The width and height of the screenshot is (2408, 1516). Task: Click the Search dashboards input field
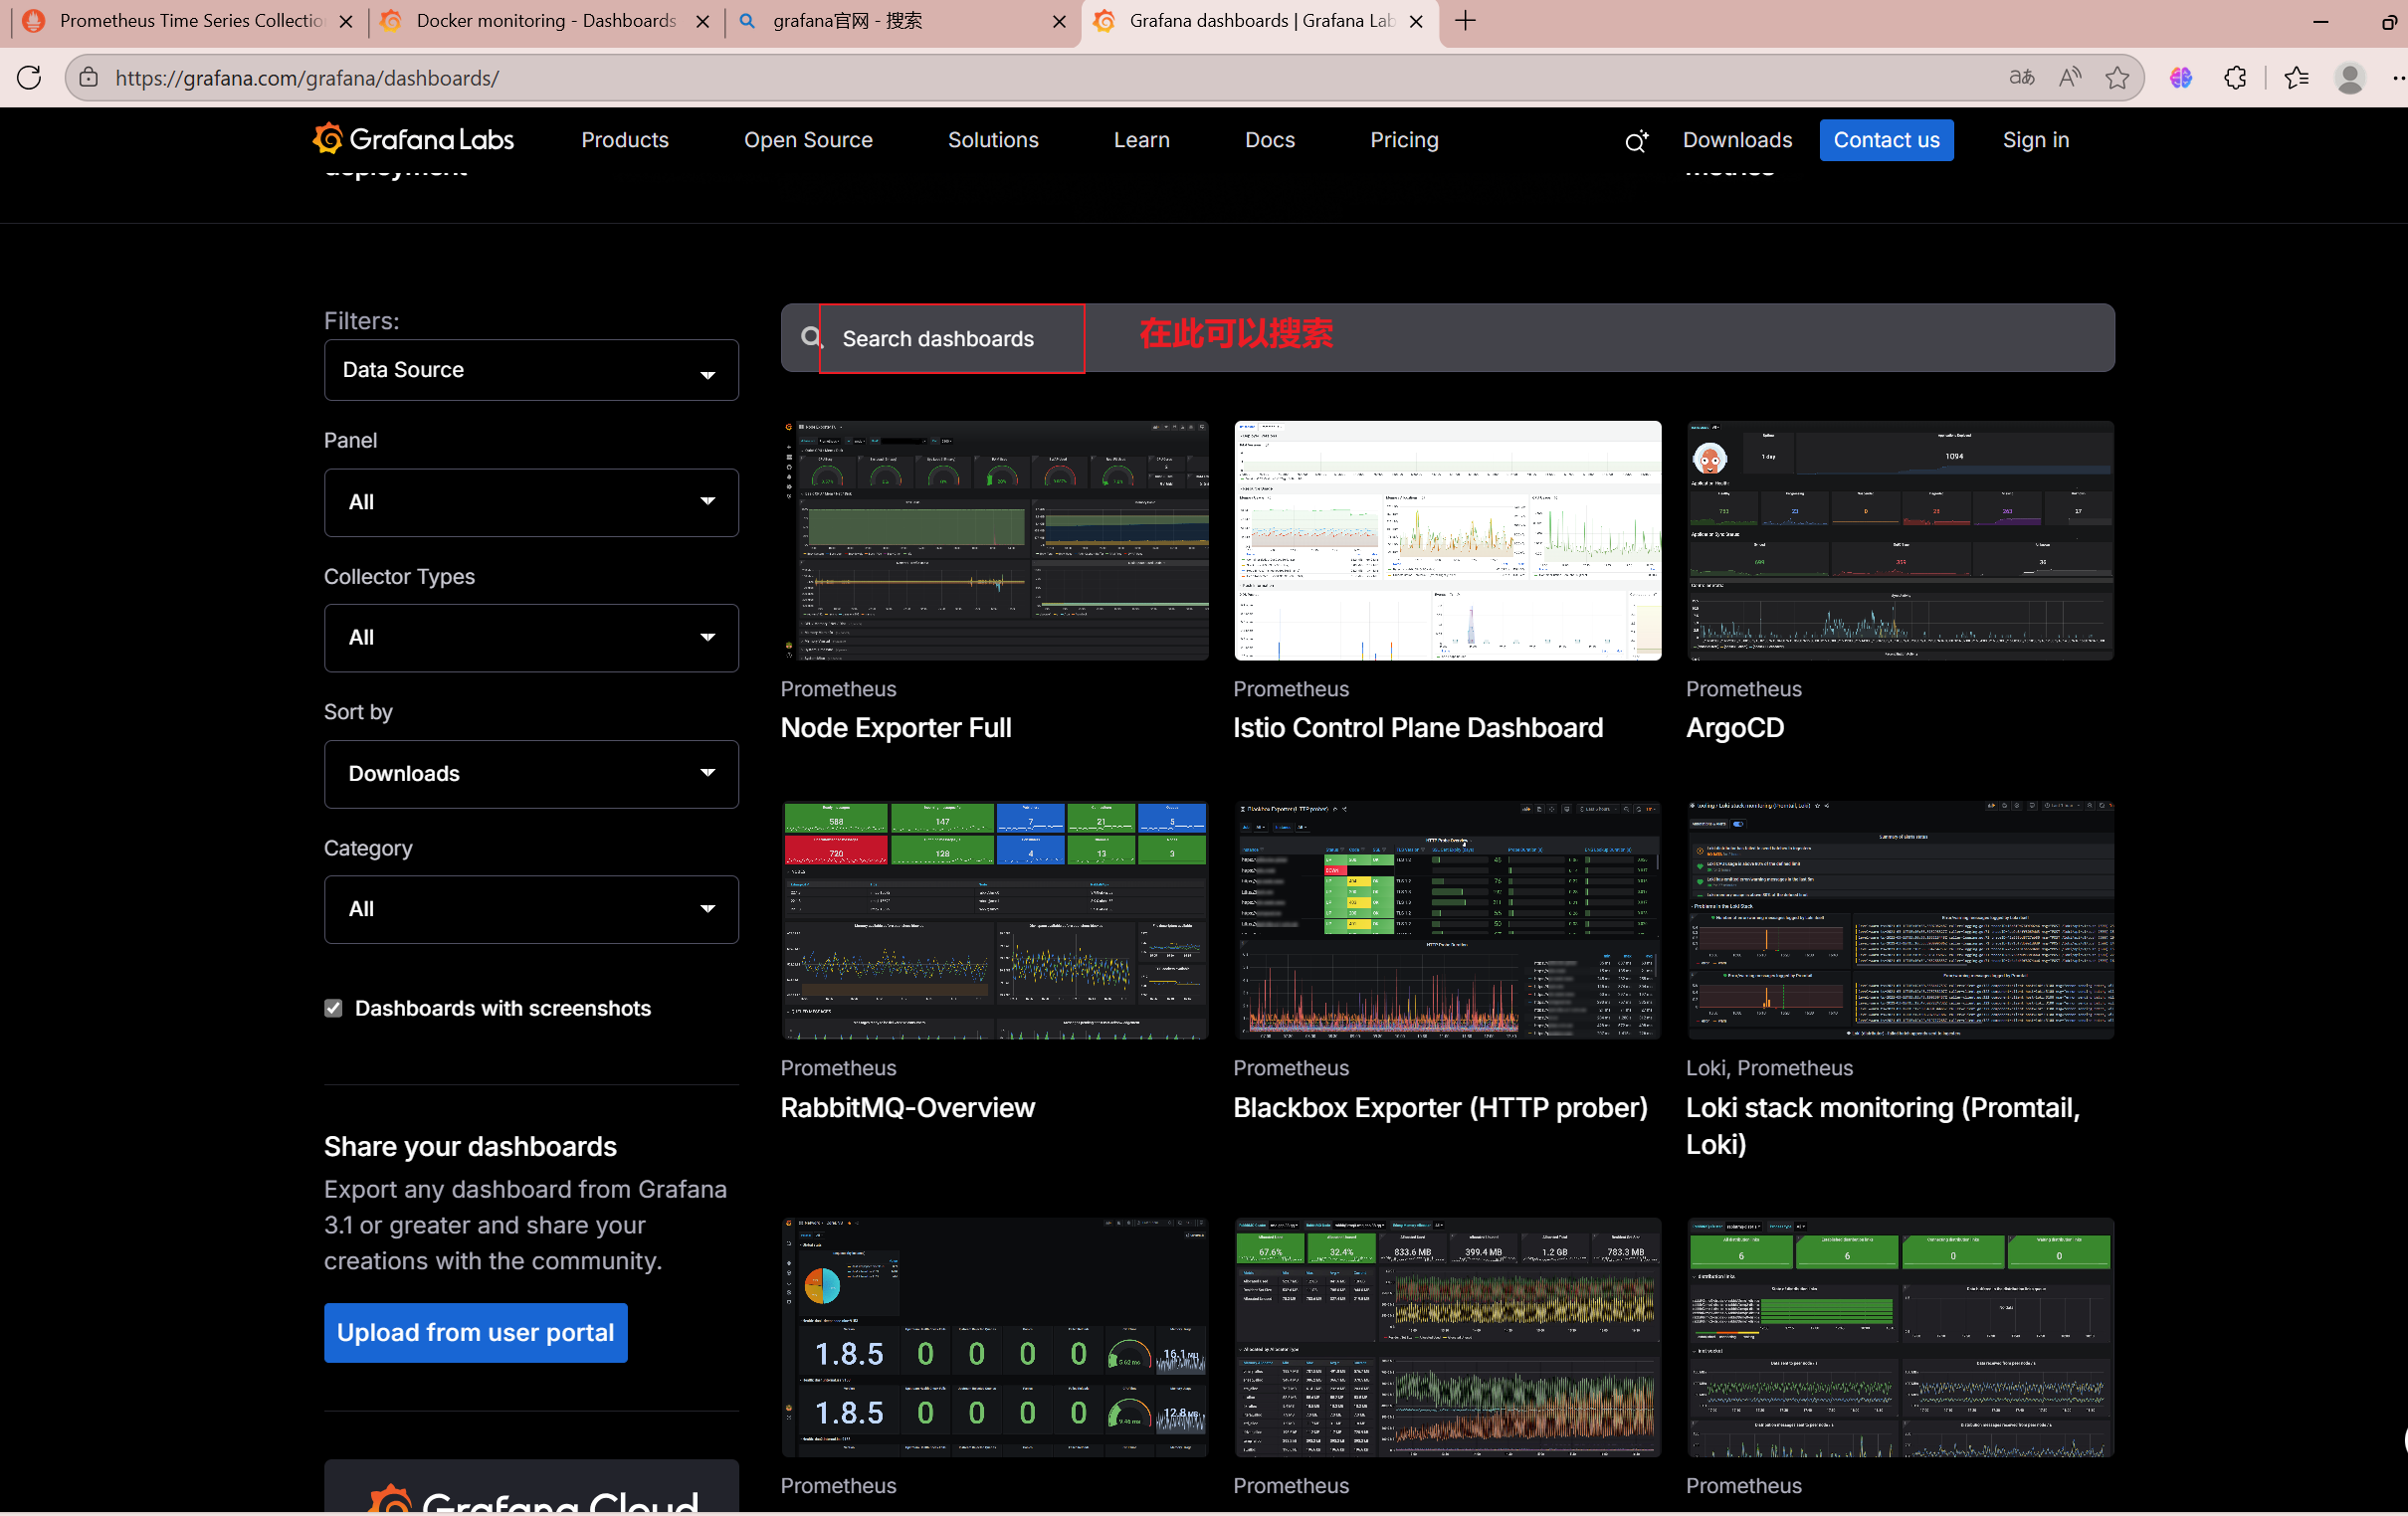click(x=1447, y=338)
